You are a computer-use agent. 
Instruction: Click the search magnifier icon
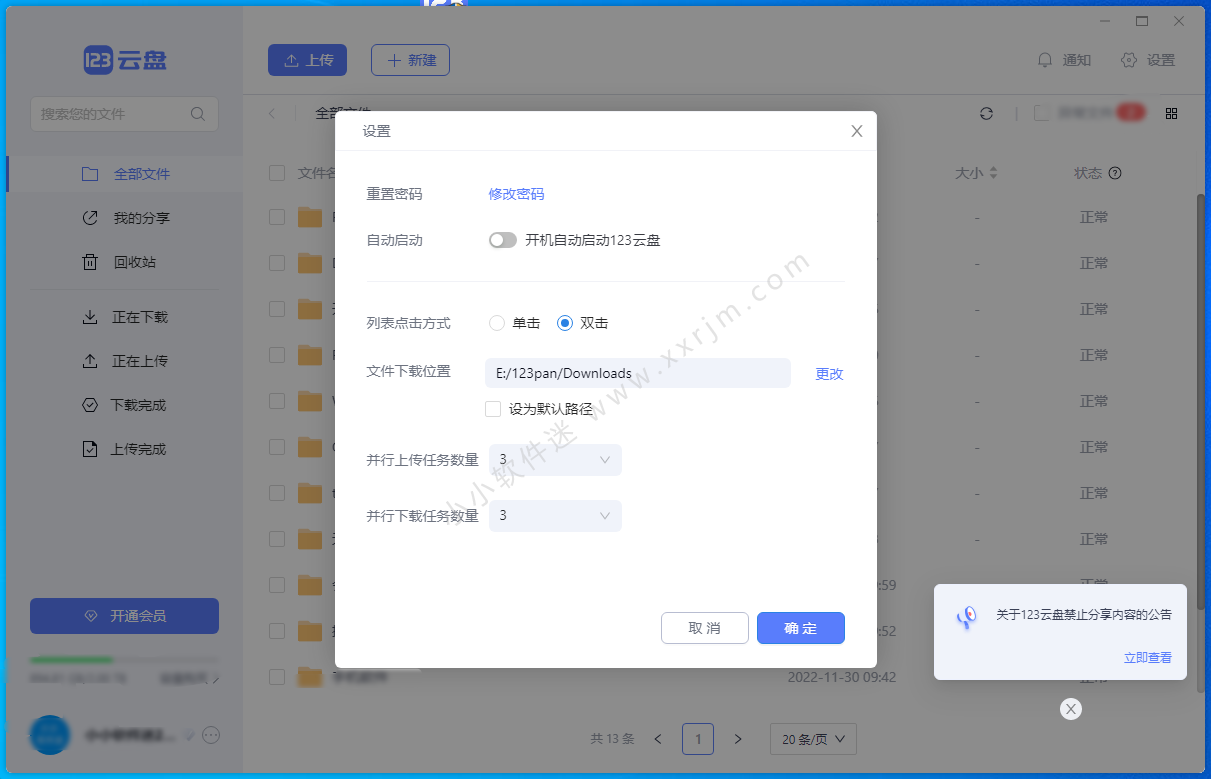[x=198, y=114]
